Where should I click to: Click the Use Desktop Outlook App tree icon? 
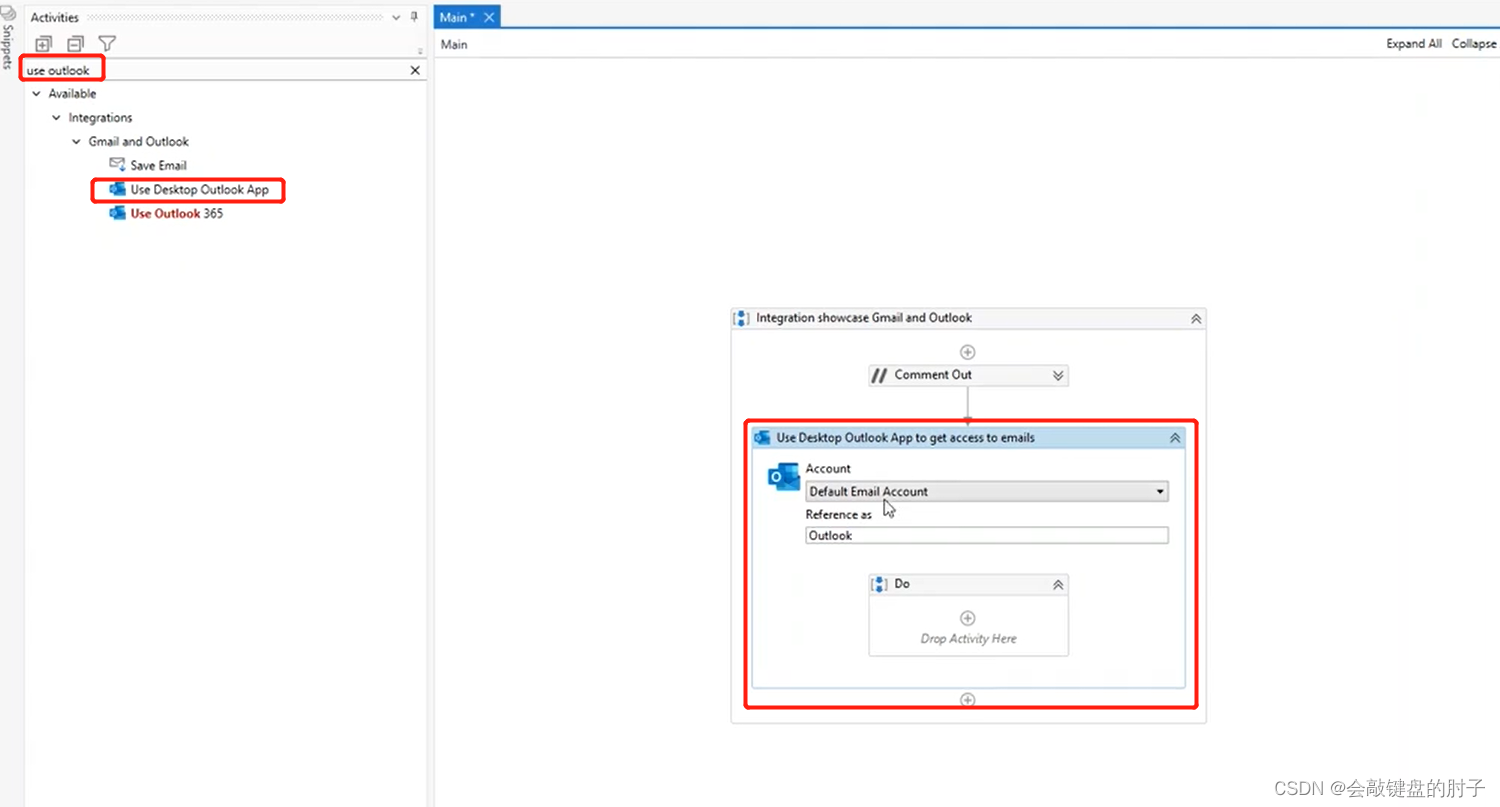coord(117,189)
